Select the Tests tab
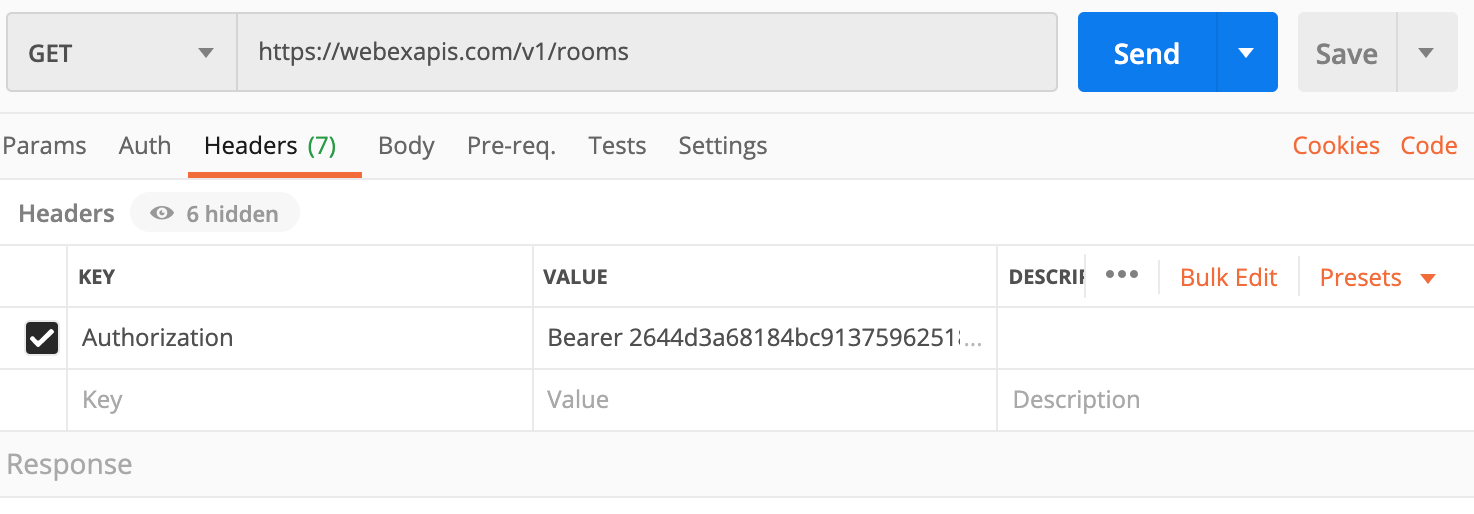The height and width of the screenshot is (514, 1474). (617, 146)
